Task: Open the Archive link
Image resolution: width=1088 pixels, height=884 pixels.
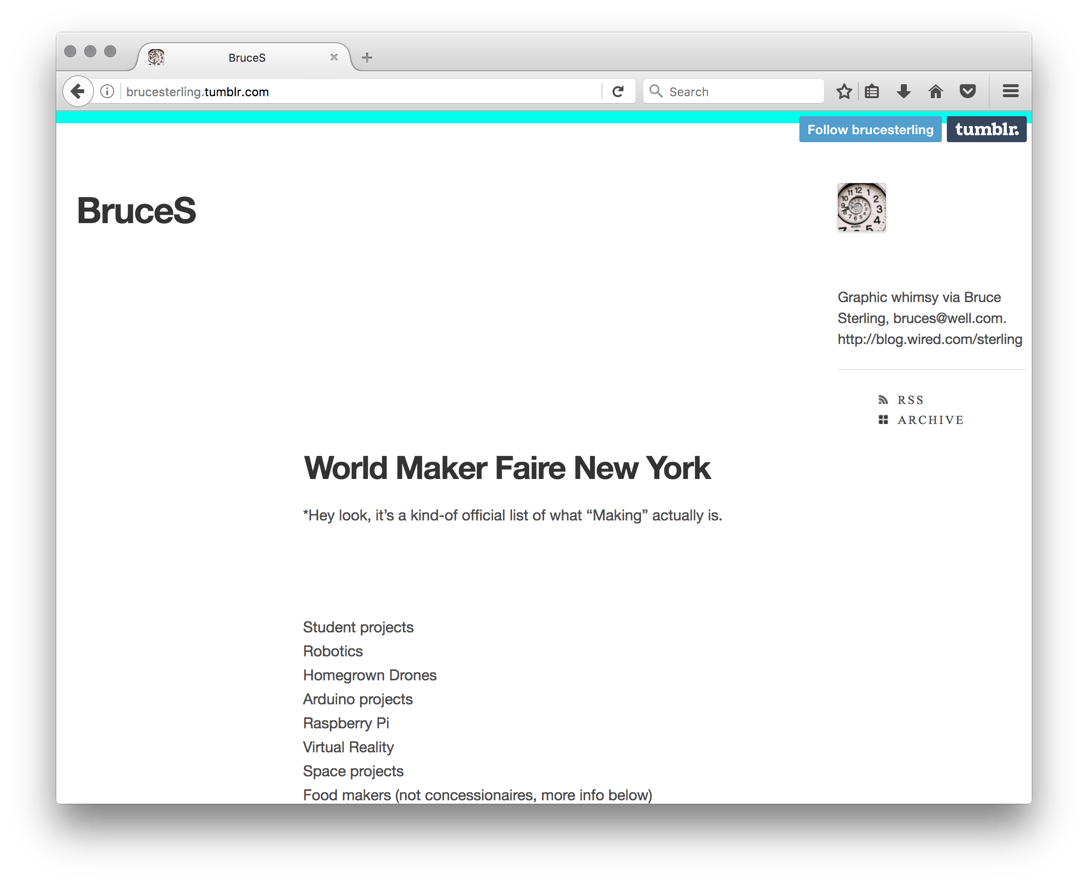Action: 930,420
